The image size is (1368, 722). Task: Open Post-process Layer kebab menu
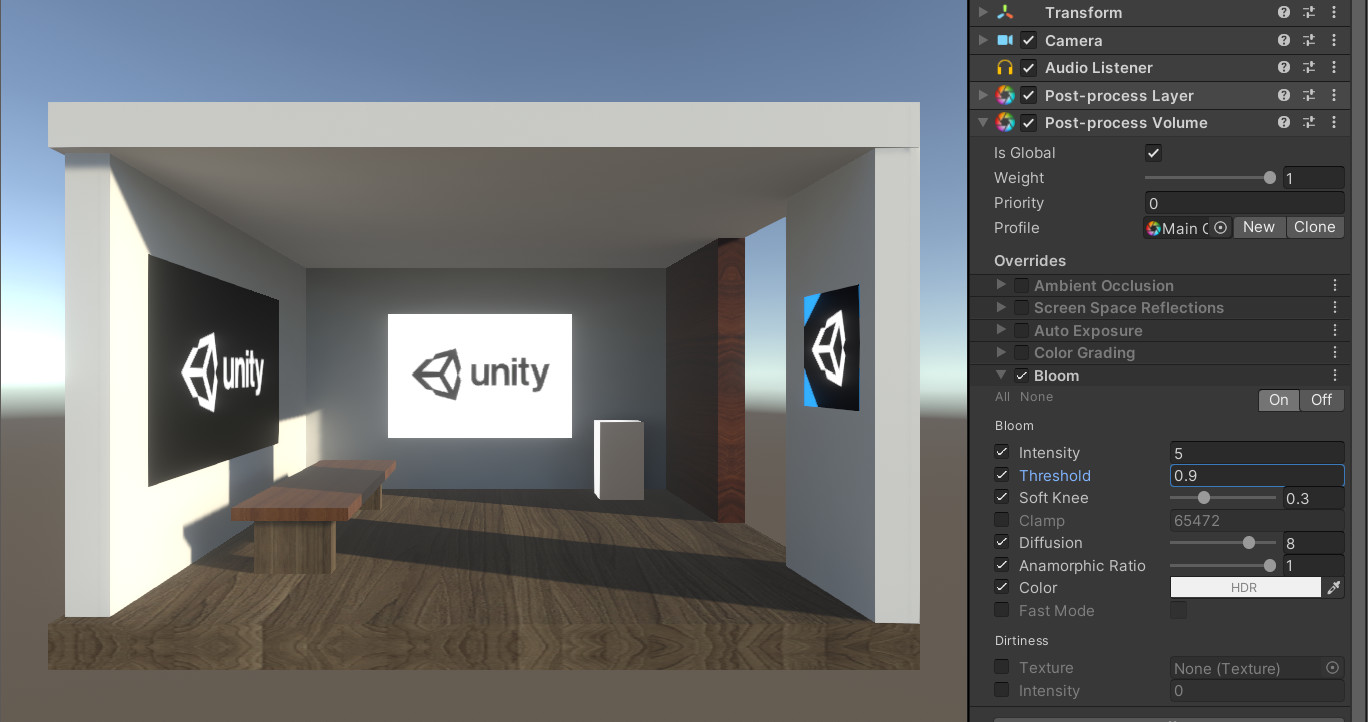[1334, 95]
